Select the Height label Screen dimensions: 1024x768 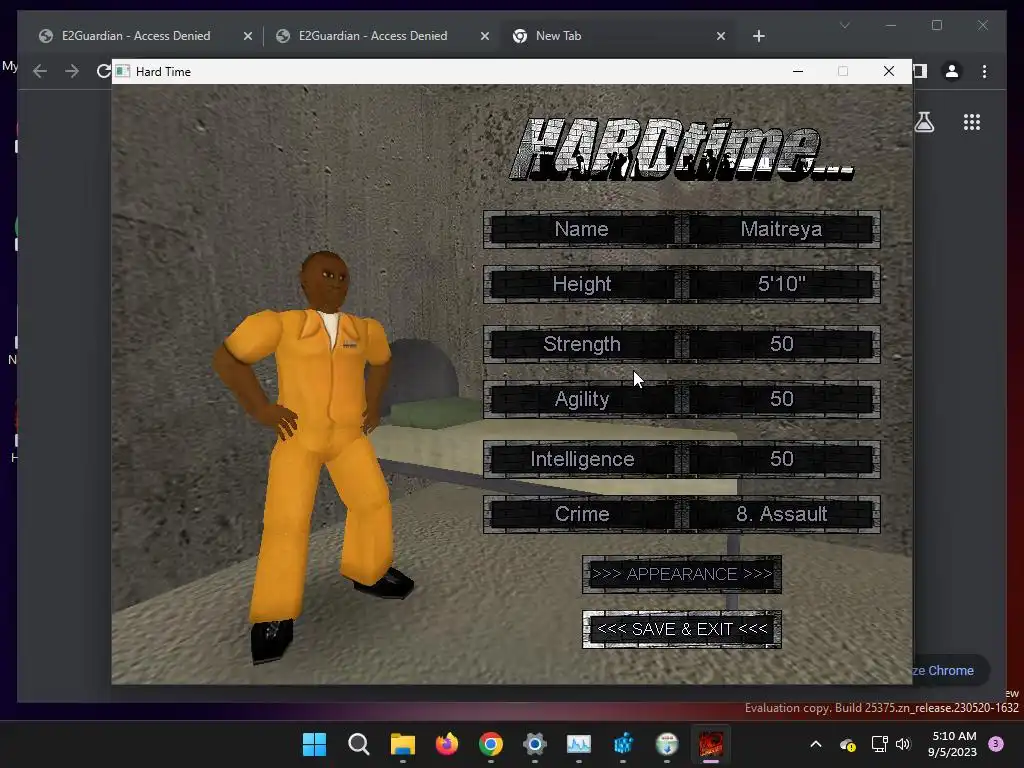(x=581, y=284)
